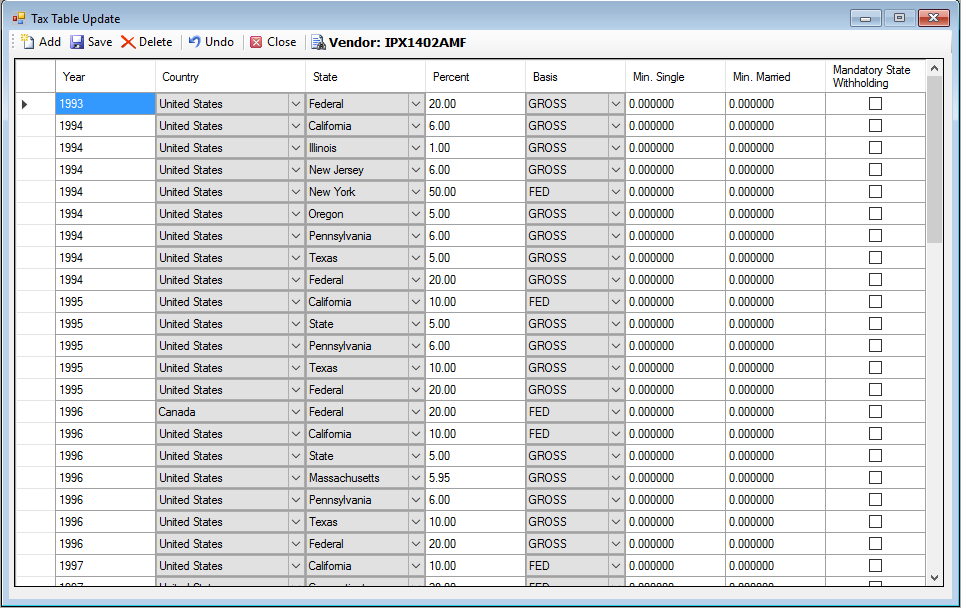961x608 pixels.
Task: Open Country dropdown for 1993 row
Action: pyautogui.click(x=295, y=104)
